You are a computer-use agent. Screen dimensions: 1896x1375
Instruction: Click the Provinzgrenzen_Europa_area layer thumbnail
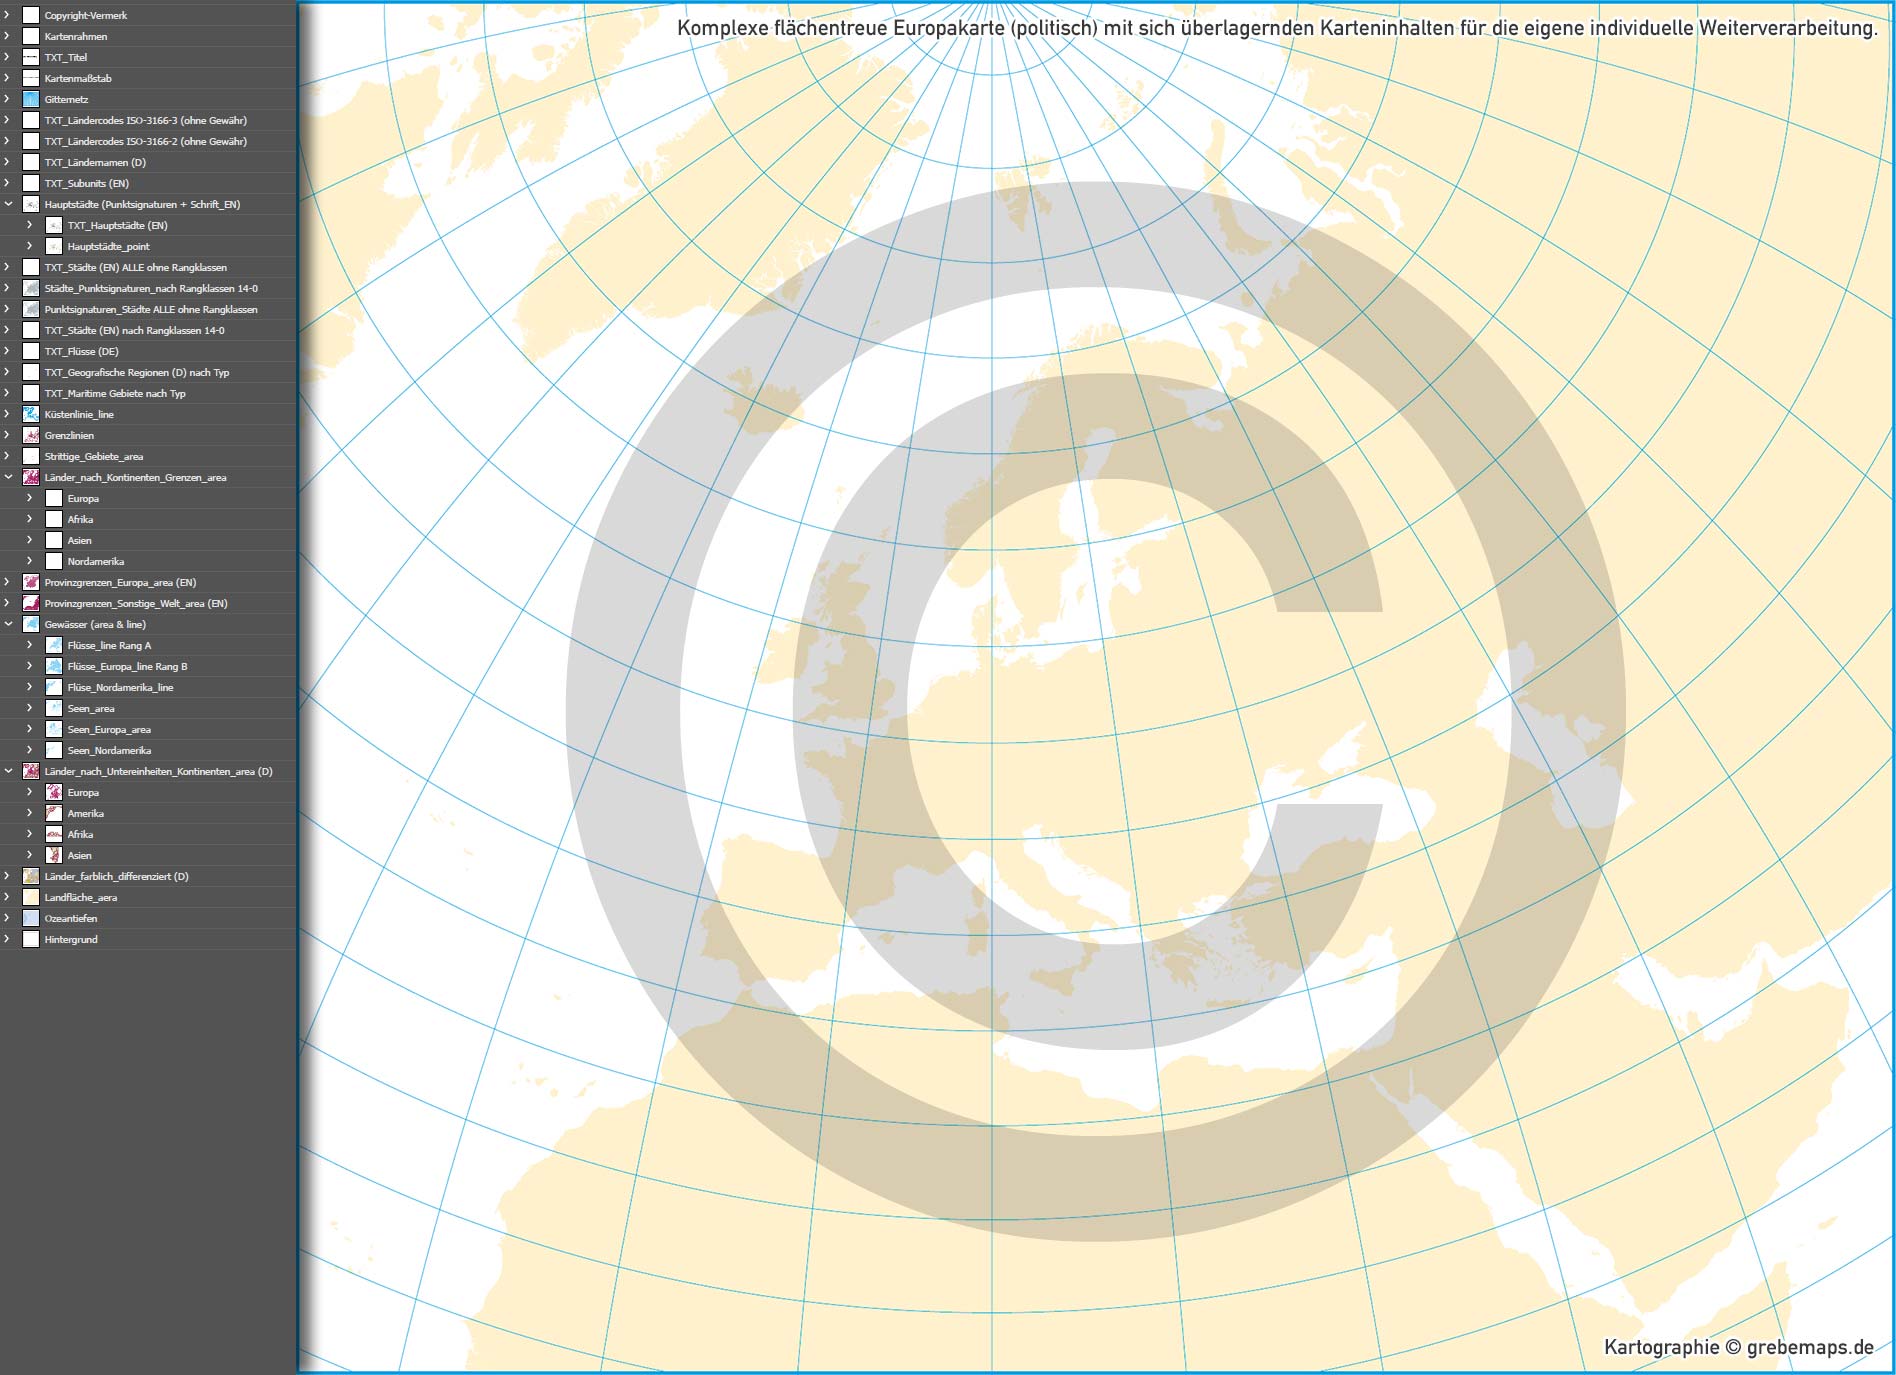point(31,582)
